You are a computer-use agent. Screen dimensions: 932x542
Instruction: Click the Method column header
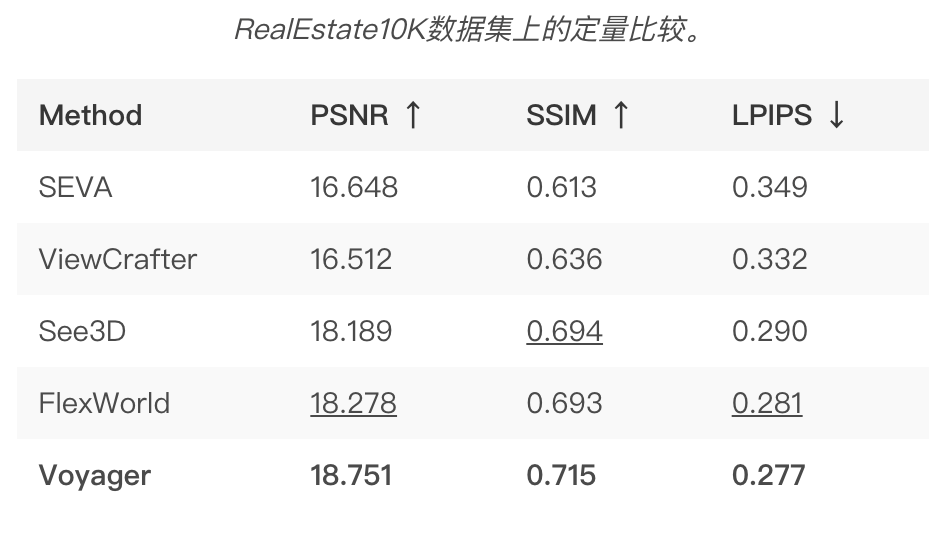(90, 115)
